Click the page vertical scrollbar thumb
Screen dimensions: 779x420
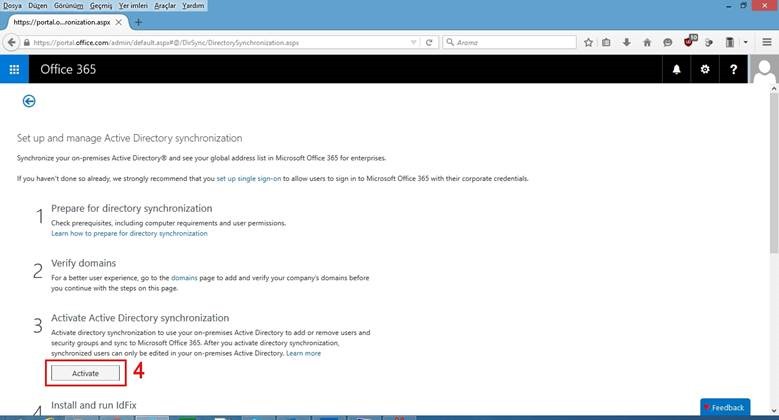click(774, 173)
